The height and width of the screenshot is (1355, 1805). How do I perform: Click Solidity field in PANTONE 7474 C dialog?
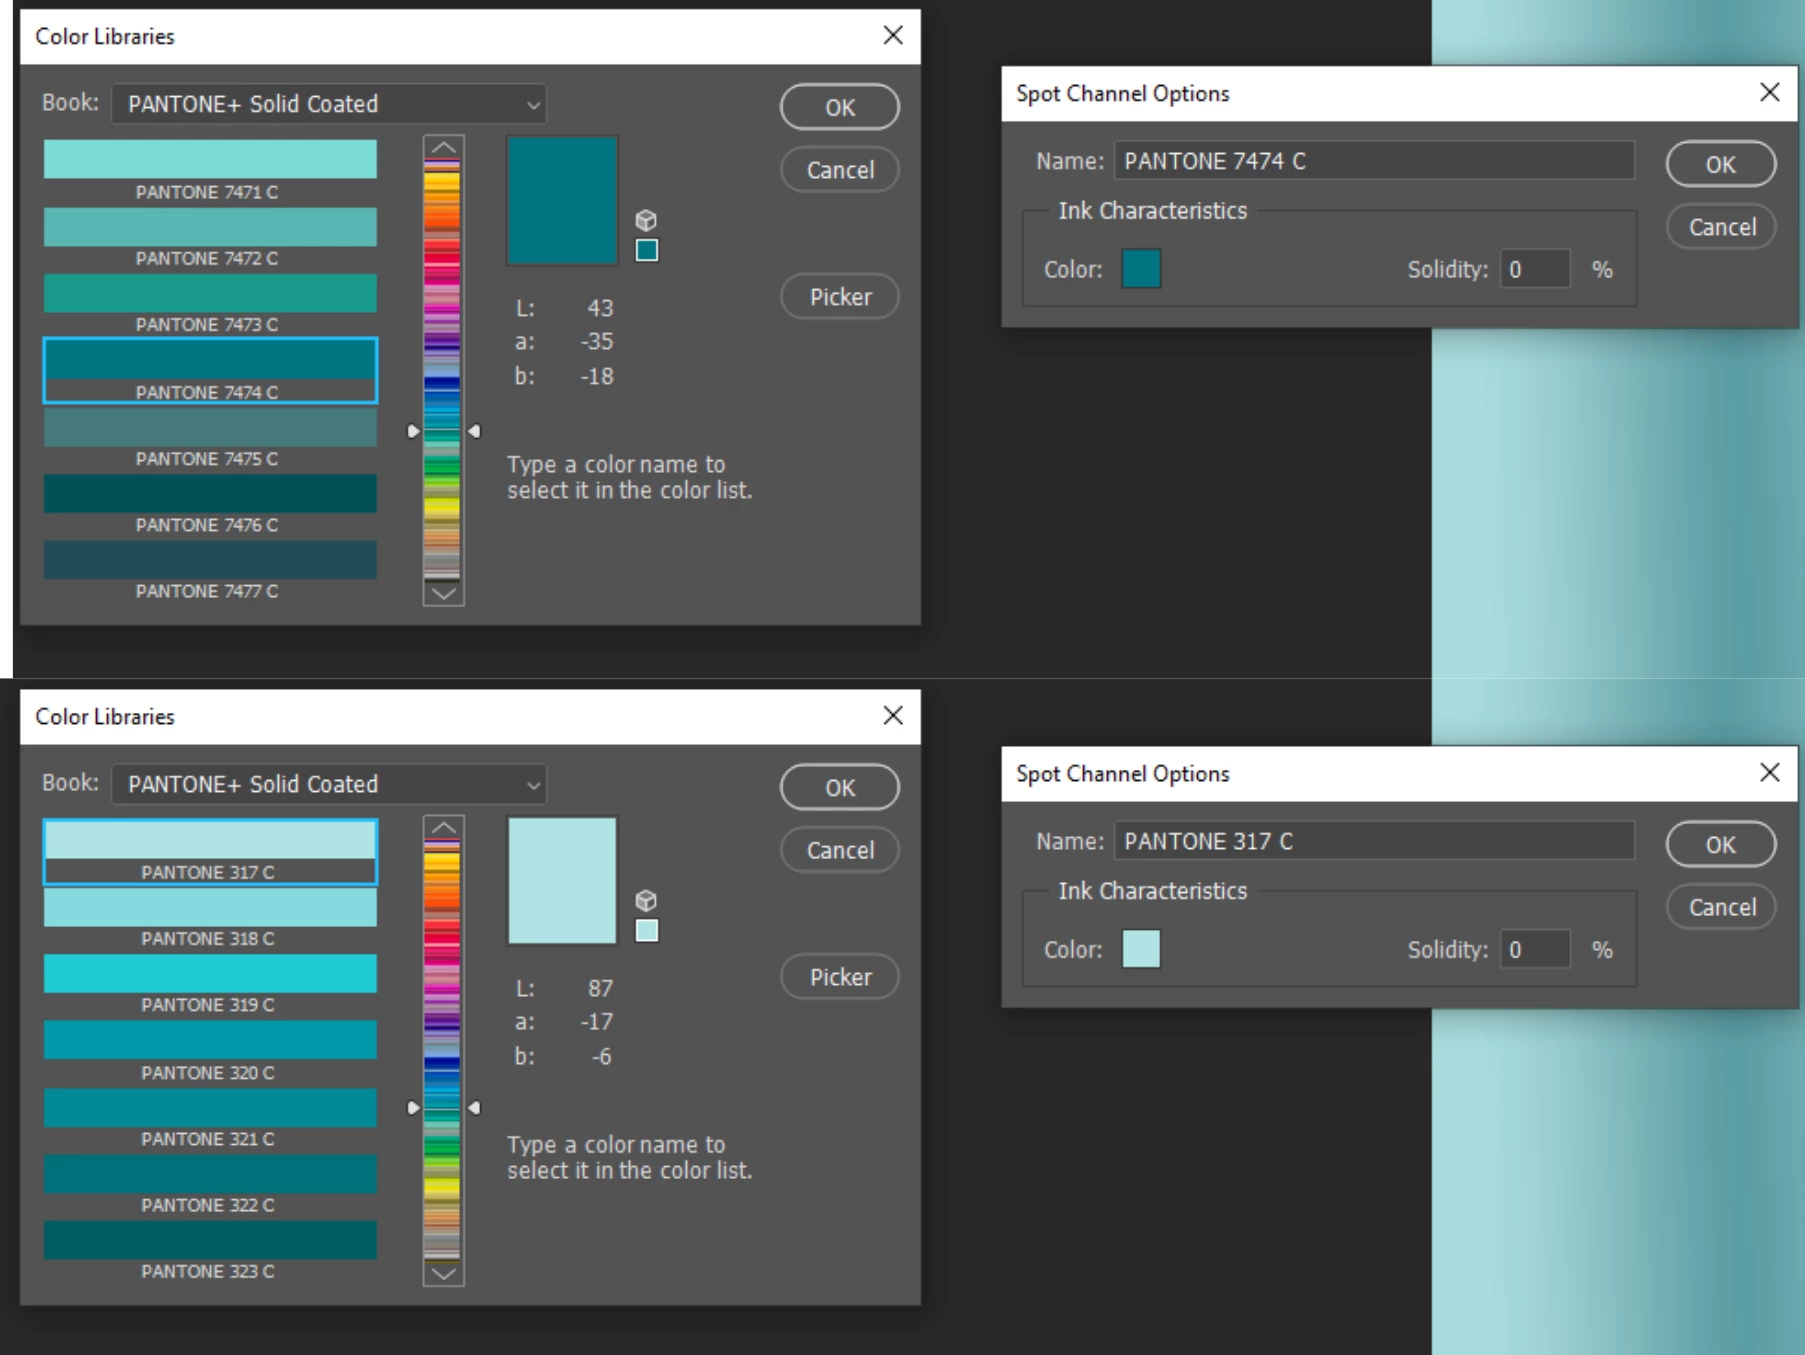click(1535, 269)
